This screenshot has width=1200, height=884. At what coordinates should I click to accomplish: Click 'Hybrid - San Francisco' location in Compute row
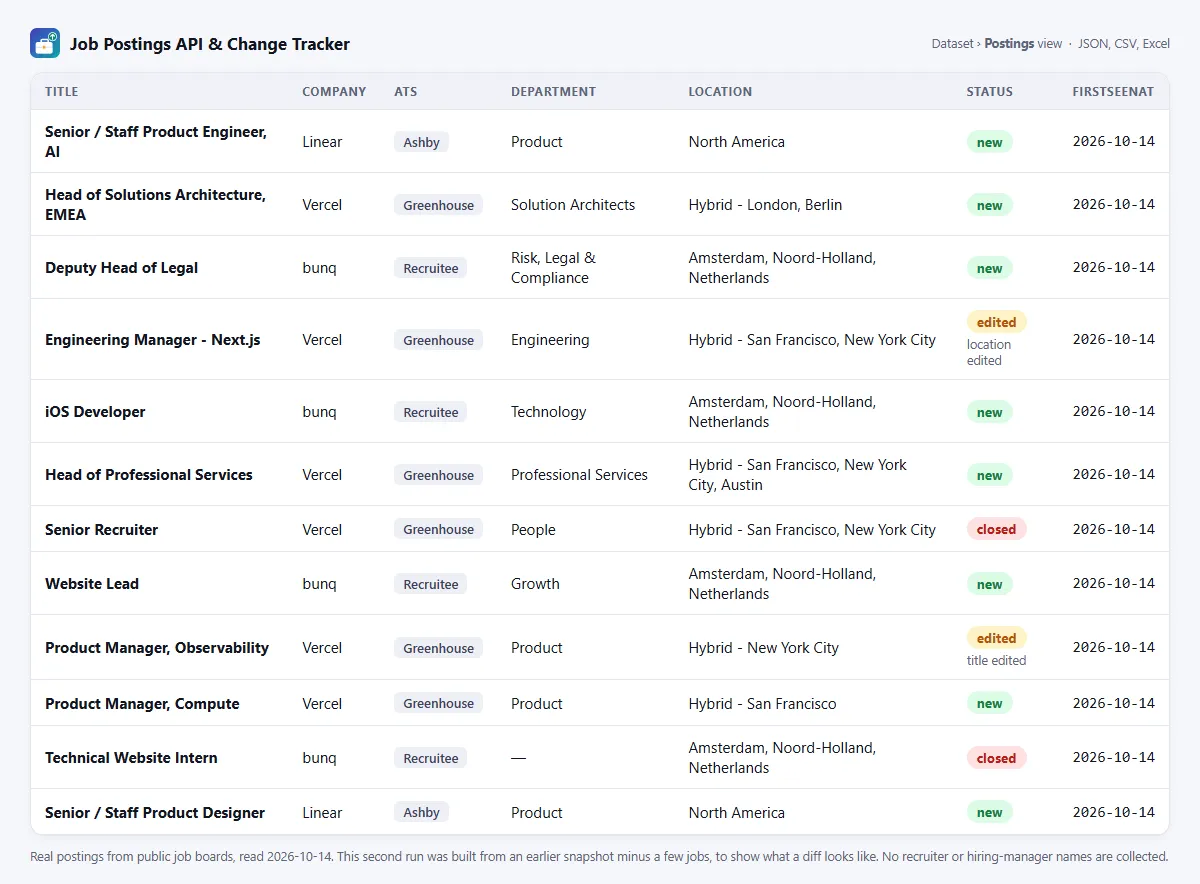tap(762, 704)
